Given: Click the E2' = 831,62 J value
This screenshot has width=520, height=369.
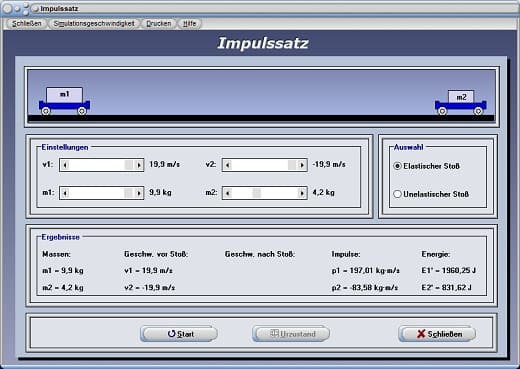Looking at the screenshot, I should coord(446,287).
